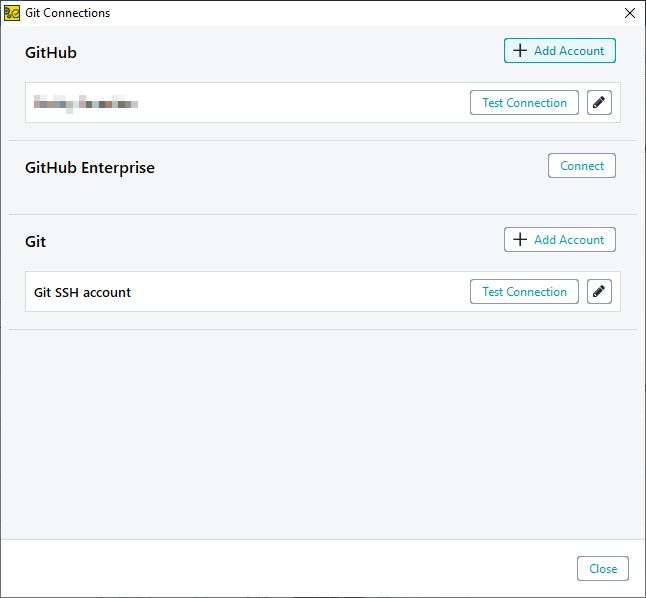This screenshot has height=598, width=646.
Task: Click the application icon in the title bar
Action: [x=12, y=13]
